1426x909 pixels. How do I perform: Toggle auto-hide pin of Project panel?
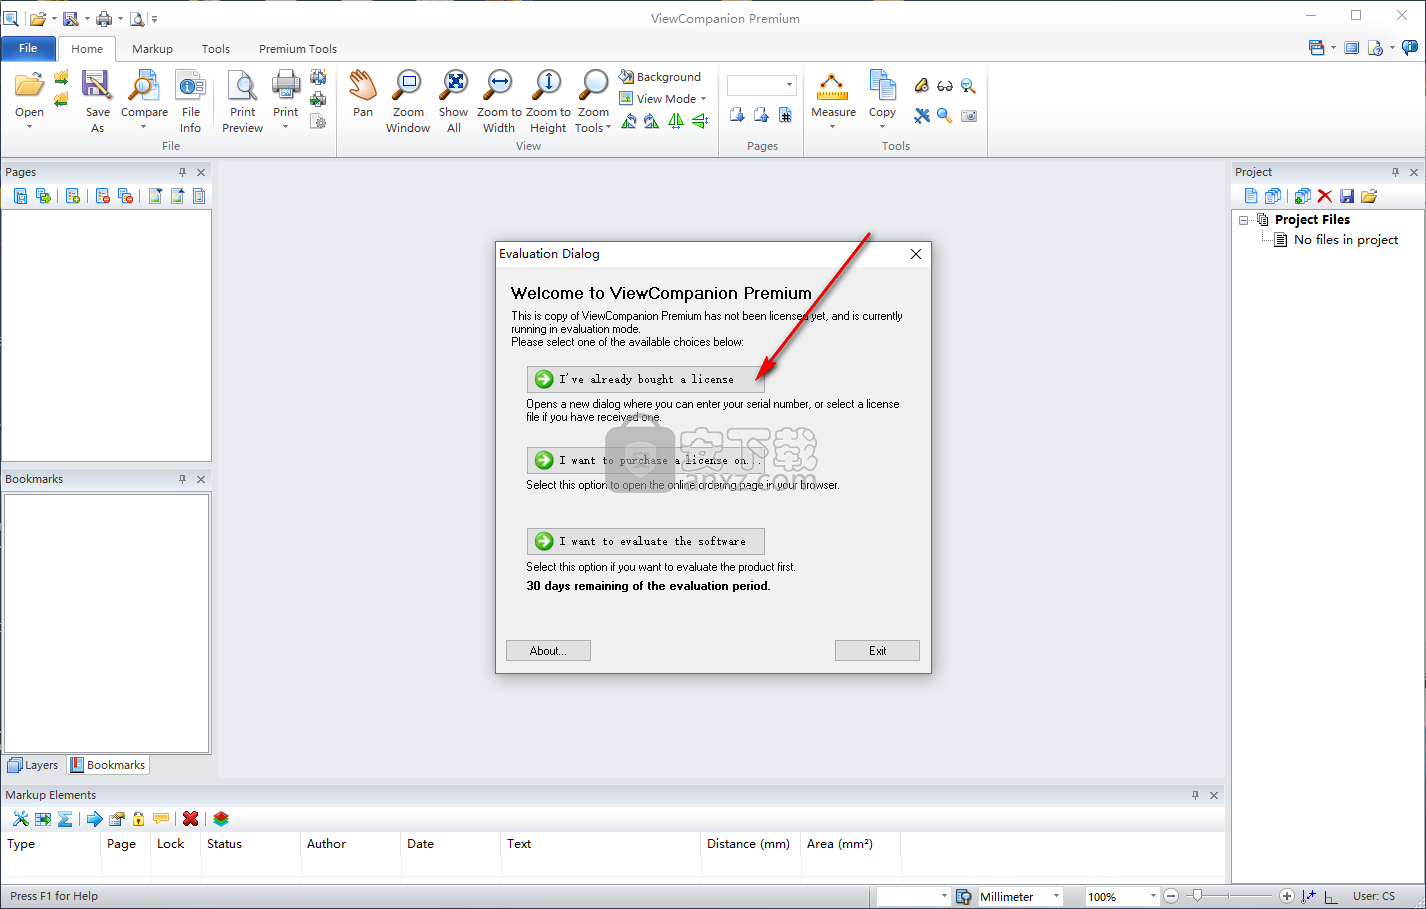point(1395,172)
